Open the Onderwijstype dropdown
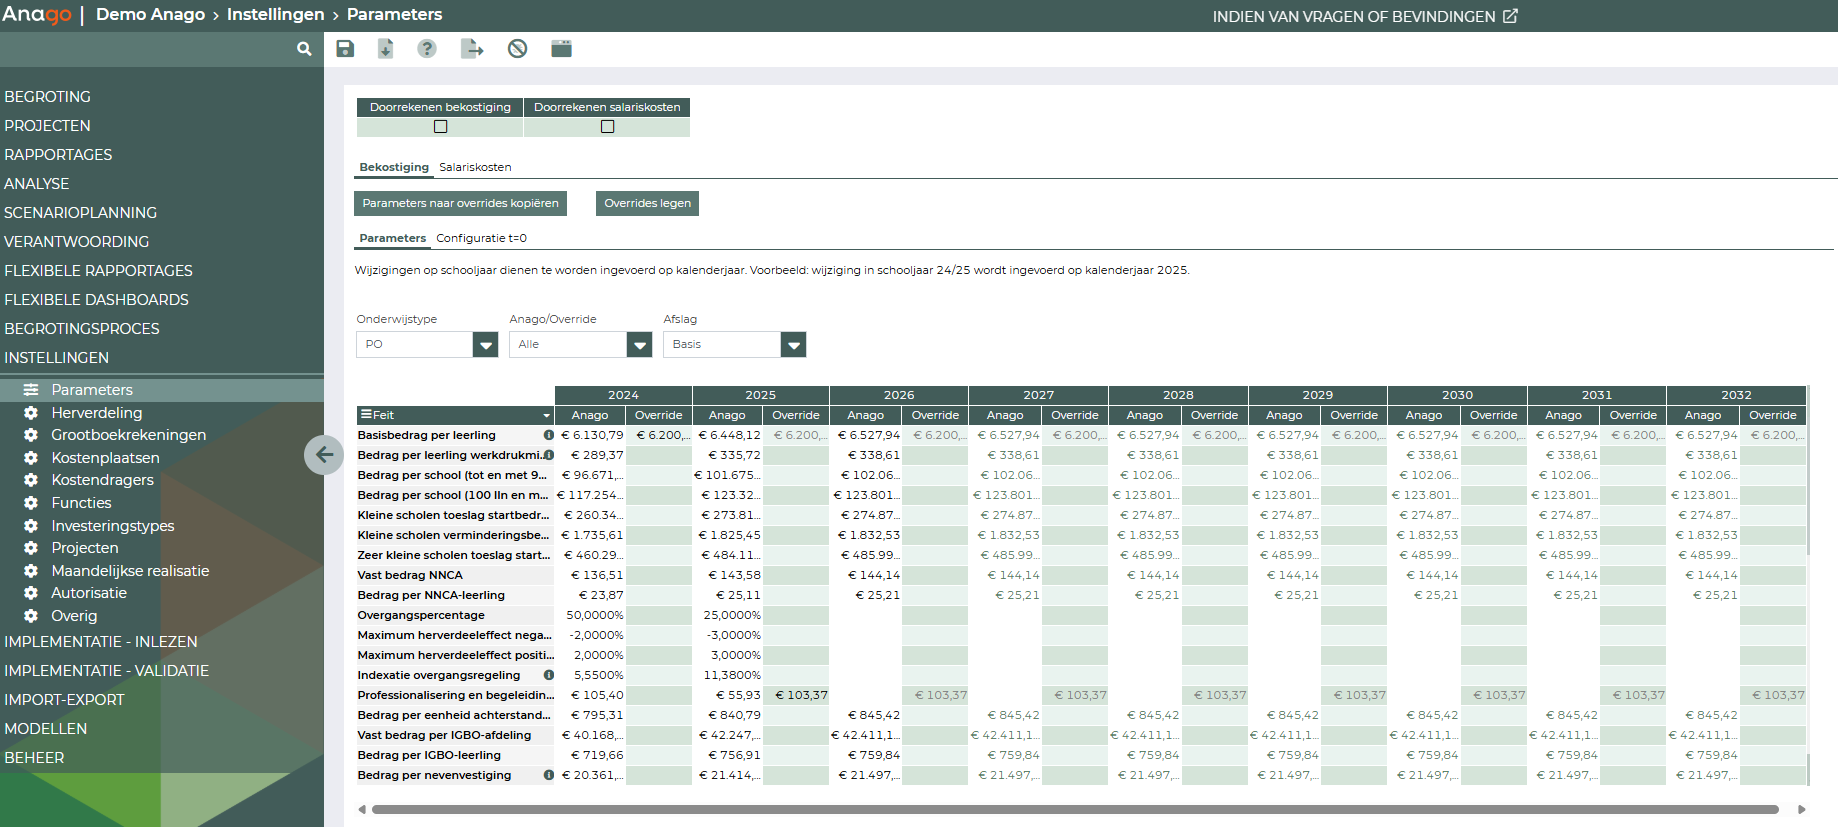This screenshot has height=827, width=1838. click(x=485, y=345)
